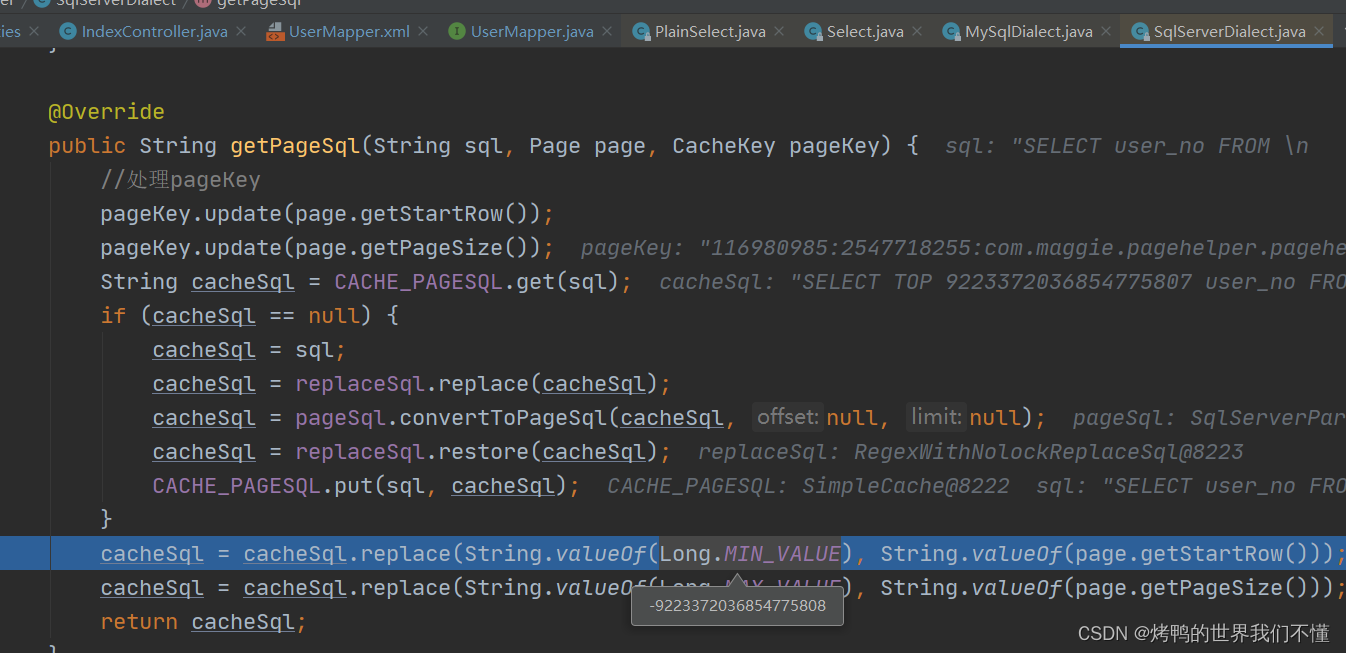Screen dimensions: 1346x653
Task: Close the MySqlDialect.java tab
Action: click(x=1107, y=31)
